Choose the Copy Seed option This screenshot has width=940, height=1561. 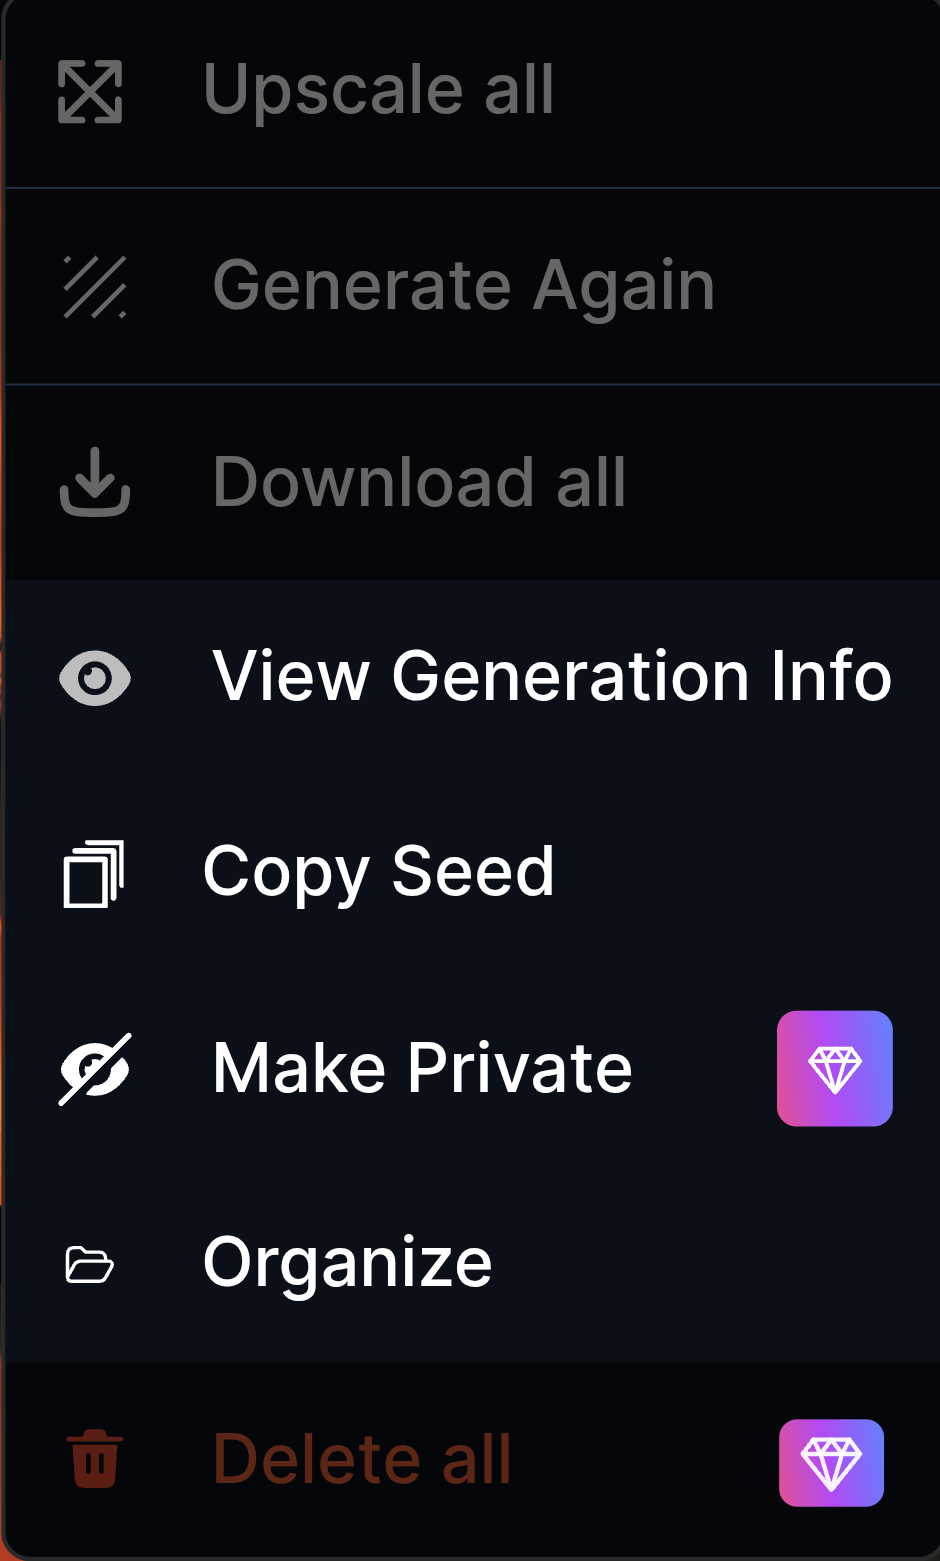pyautogui.click(x=378, y=872)
